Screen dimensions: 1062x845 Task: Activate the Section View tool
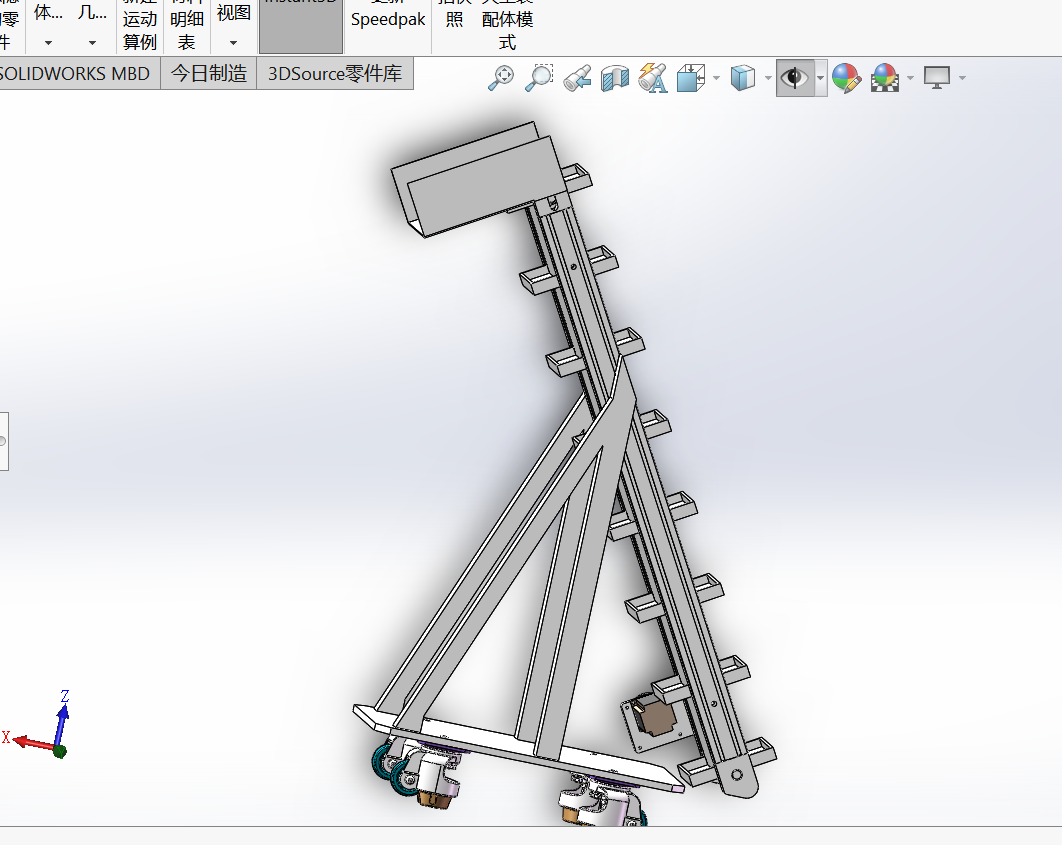pos(615,78)
